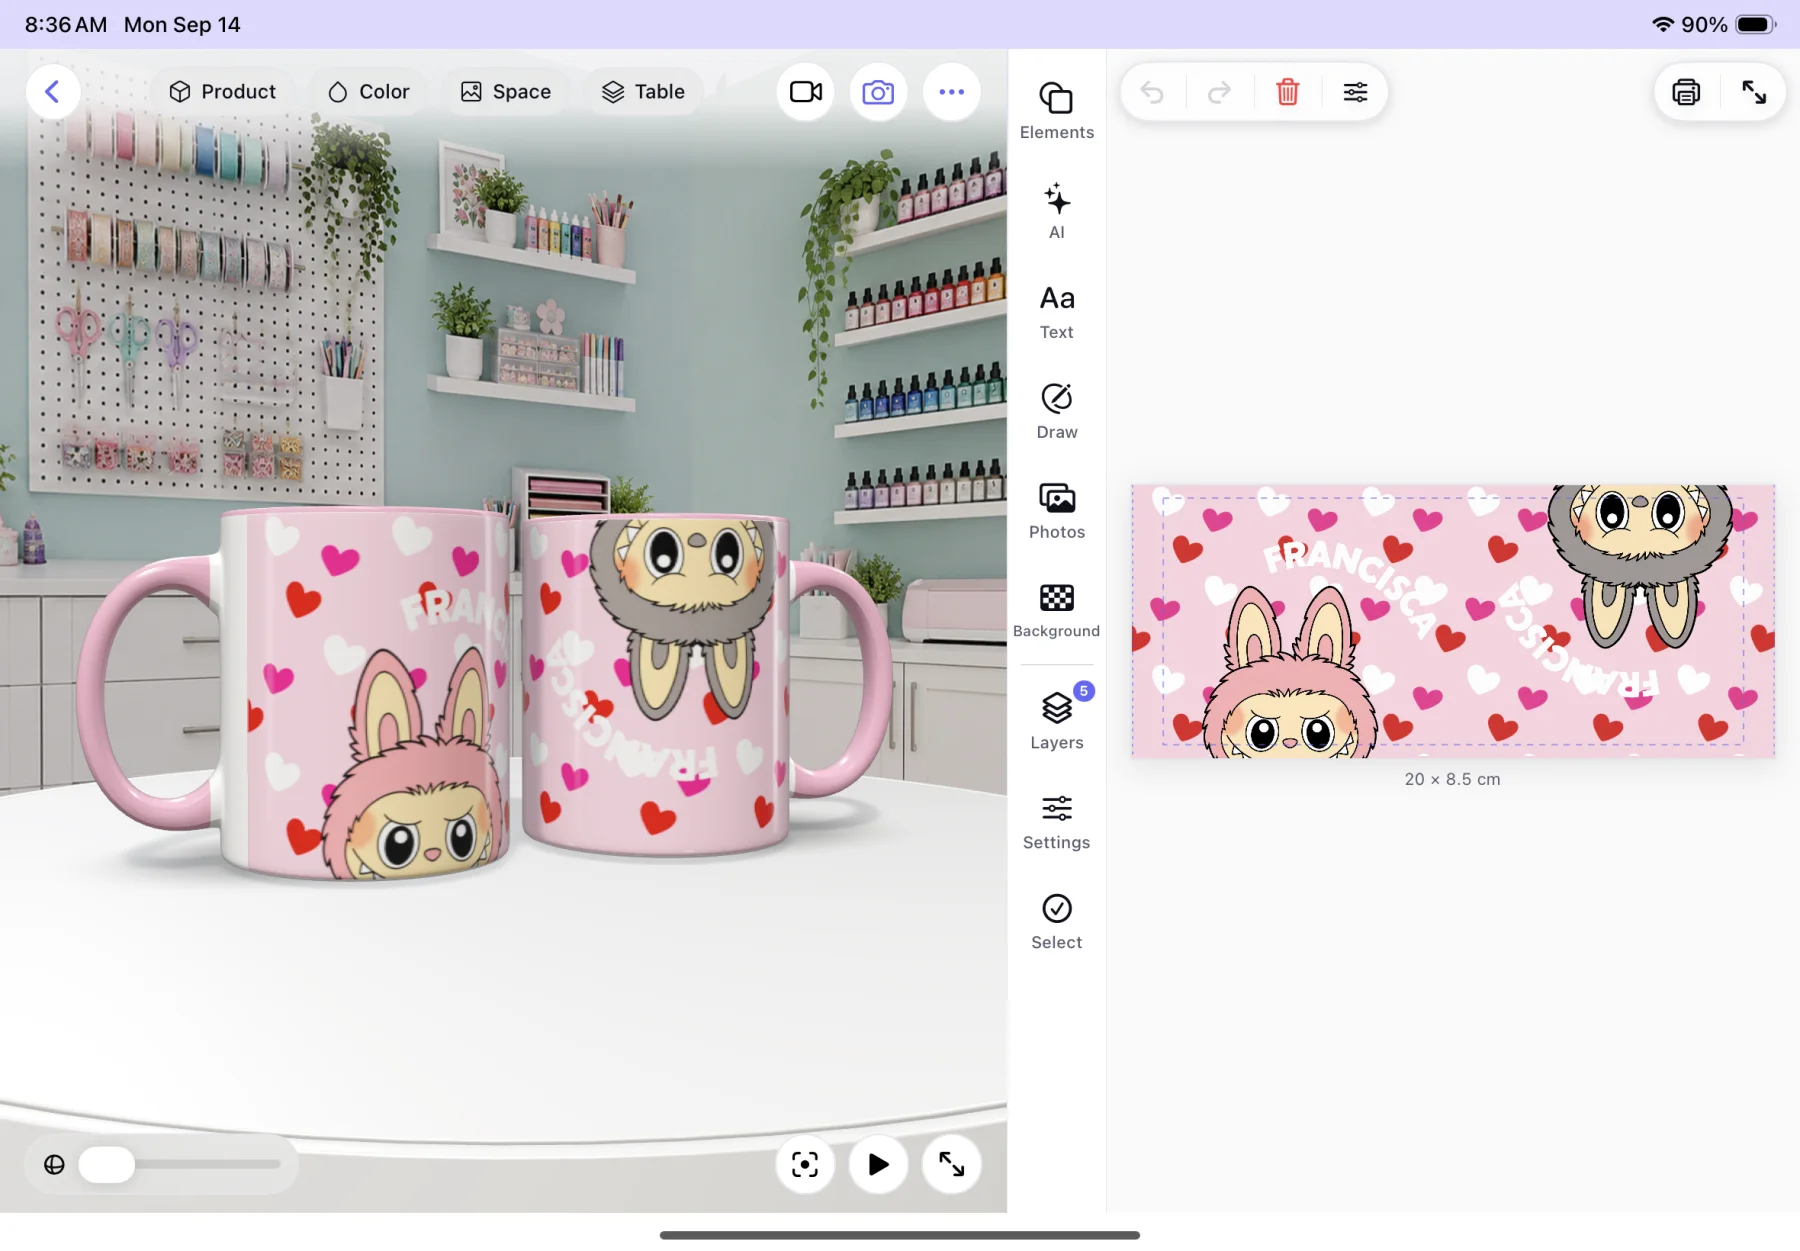The width and height of the screenshot is (1800, 1251).
Task: Open the Background panel
Action: [x=1057, y=611]
